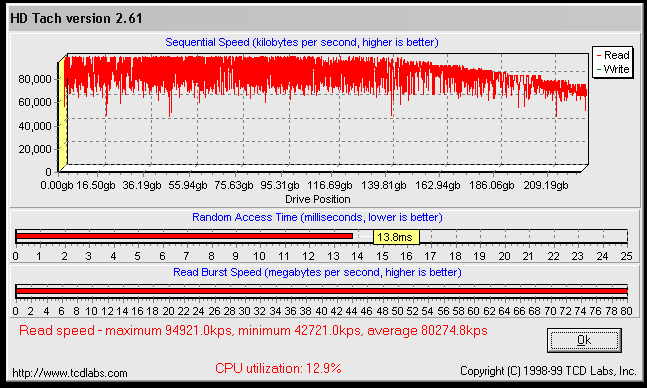Click the Drive Position axis label

tap(318, 199)
